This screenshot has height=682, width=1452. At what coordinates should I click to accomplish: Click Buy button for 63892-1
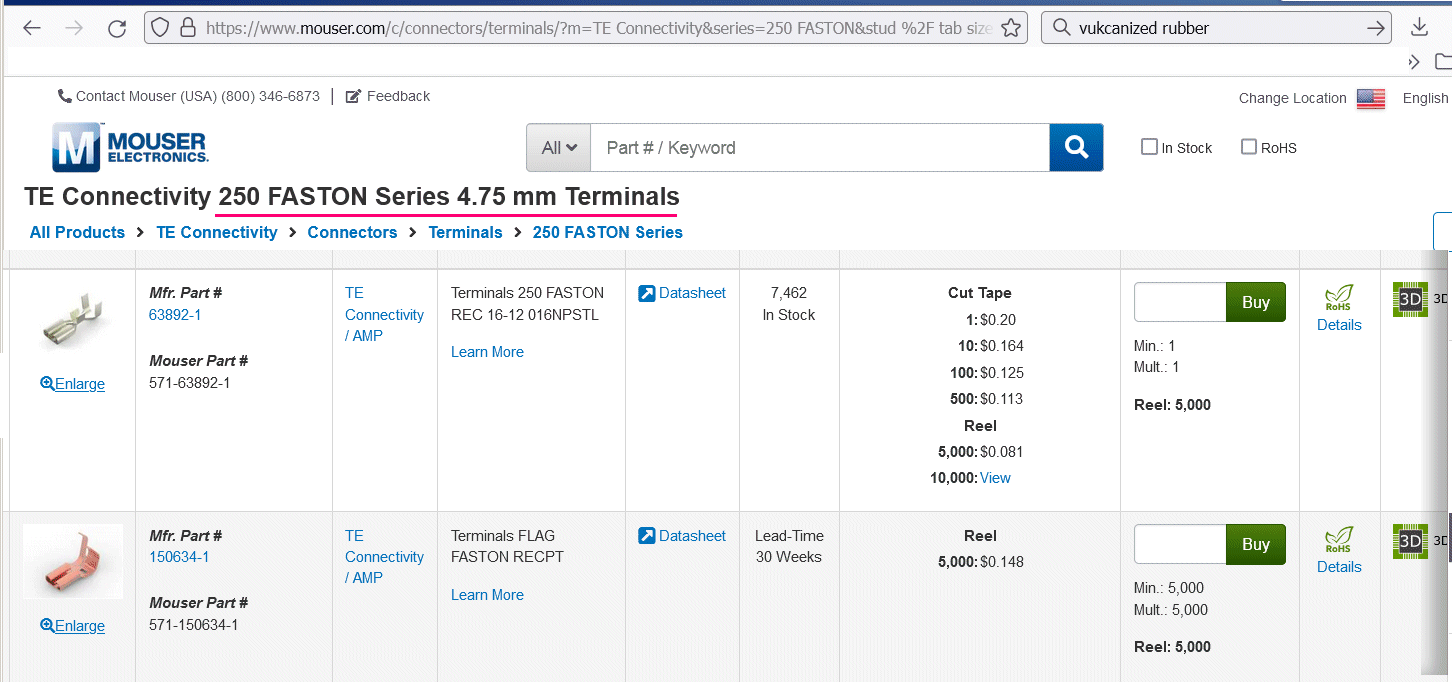(1256, 302)
